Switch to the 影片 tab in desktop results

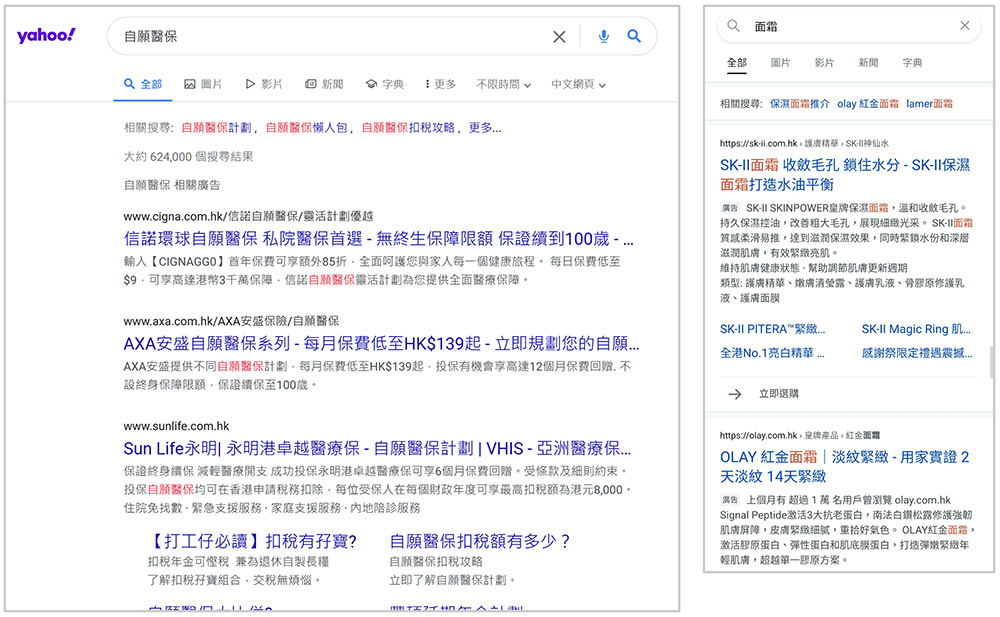click(x=263, y=84)
